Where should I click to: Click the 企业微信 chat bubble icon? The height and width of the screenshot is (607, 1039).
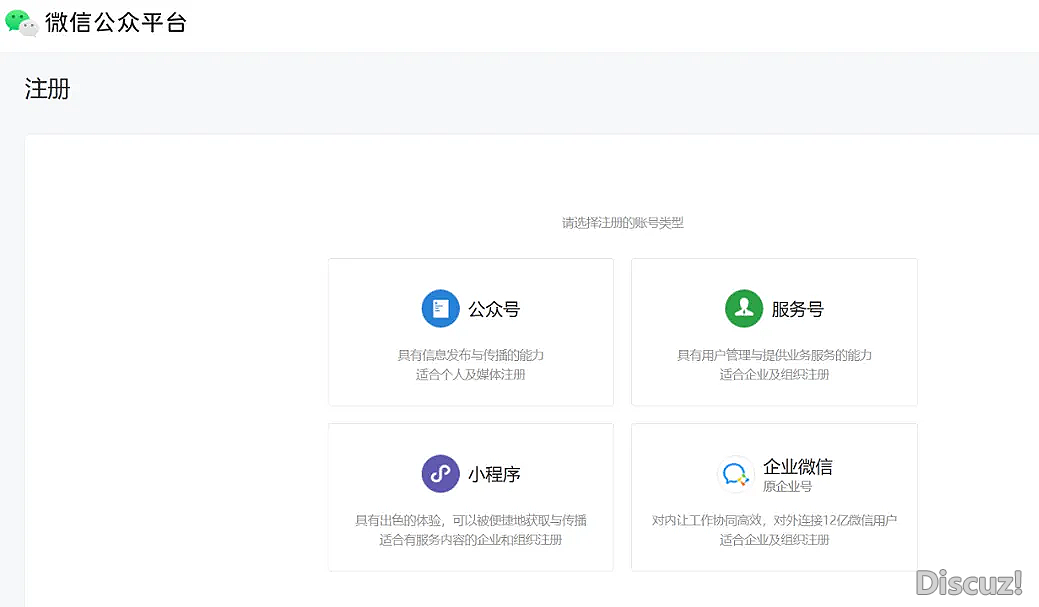(x=736, y=474)
